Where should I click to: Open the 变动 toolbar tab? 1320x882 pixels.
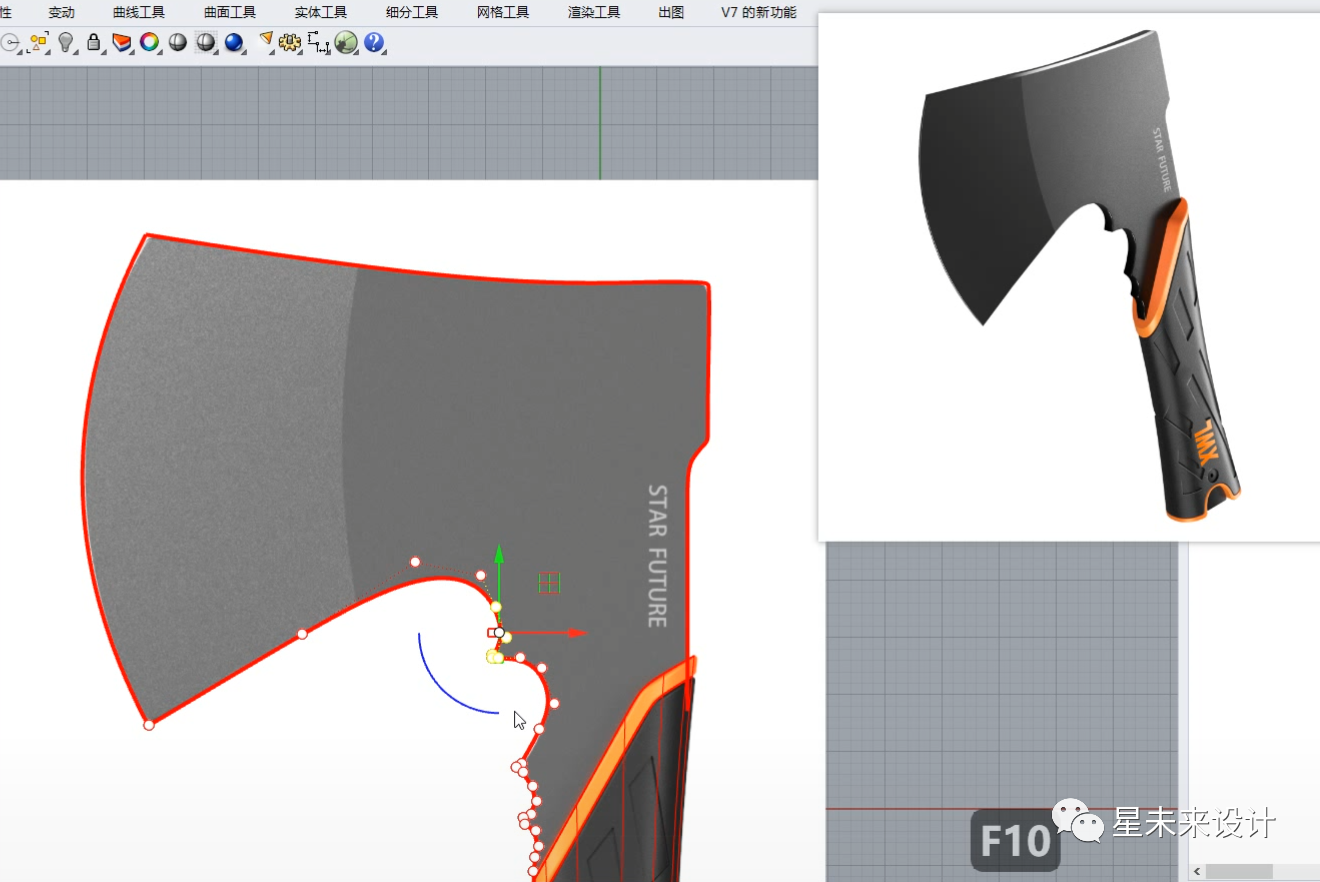[x=61, y=12]
